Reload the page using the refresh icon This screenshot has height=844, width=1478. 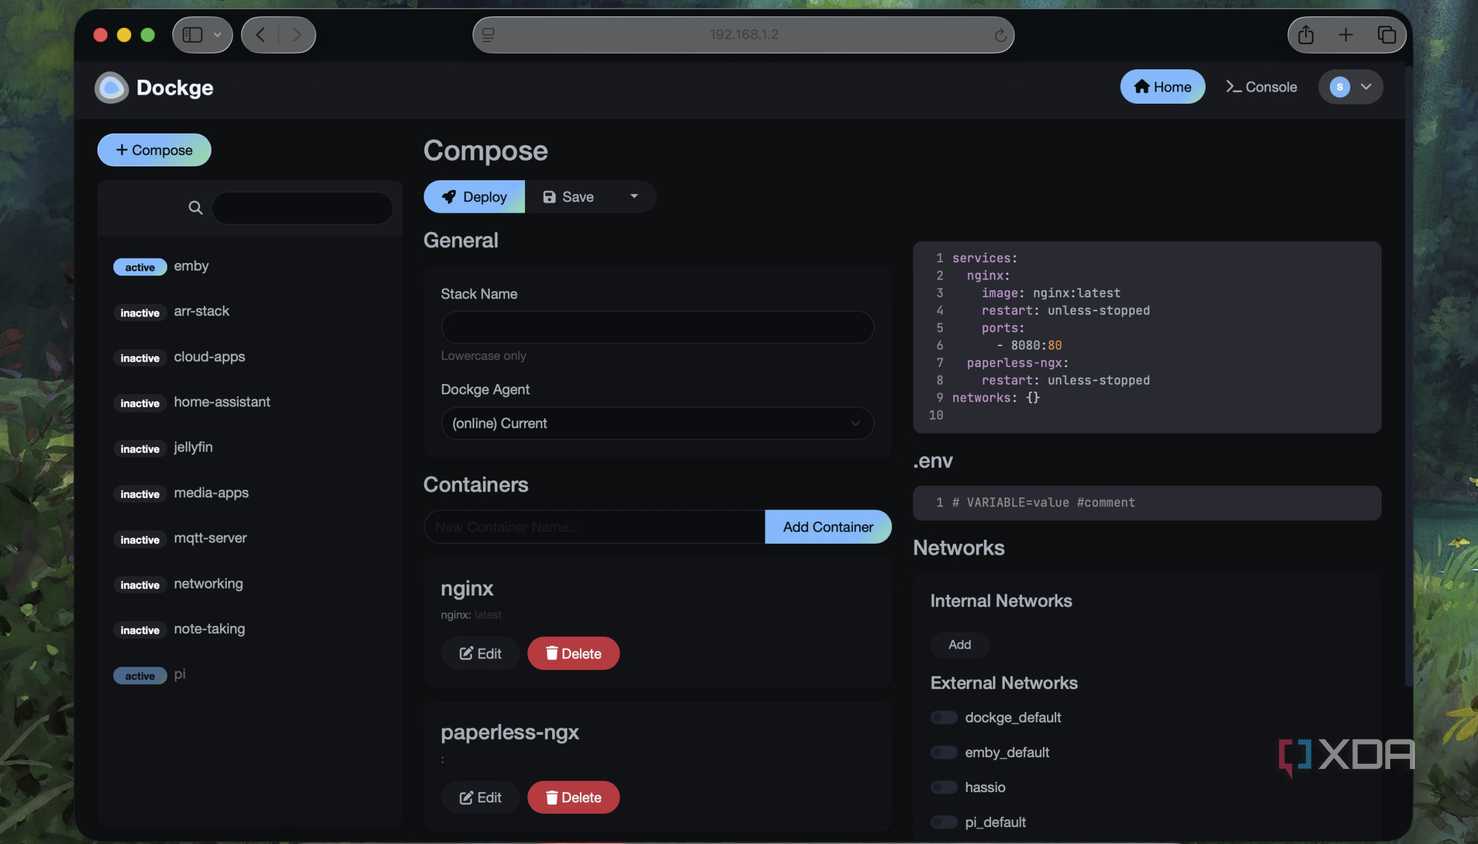(999, 35)
